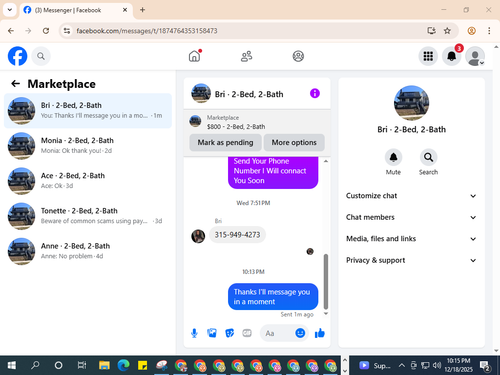Open the Chrome three-dot menu

[x=489, y=31]
